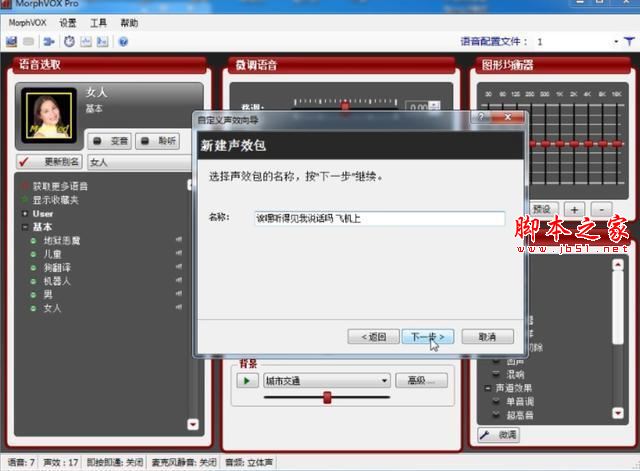Click the 名称 name input field
Viewport: 640px width, 471px height.
(x=380, y=218)
